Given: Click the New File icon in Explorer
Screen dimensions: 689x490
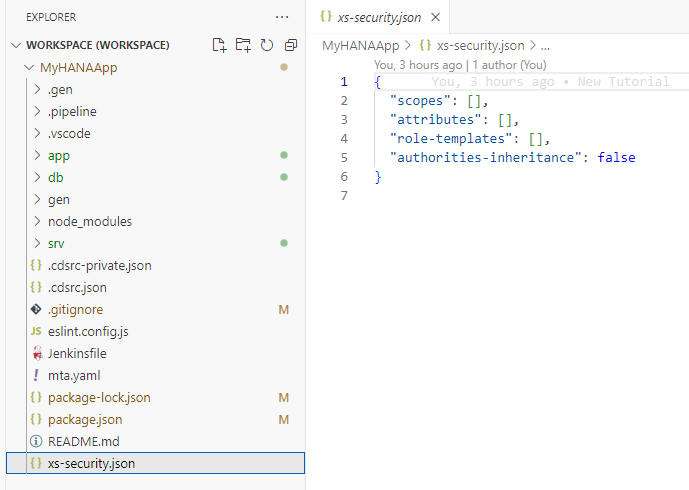Looking at the screenshot, I should (x=219, y=45).
